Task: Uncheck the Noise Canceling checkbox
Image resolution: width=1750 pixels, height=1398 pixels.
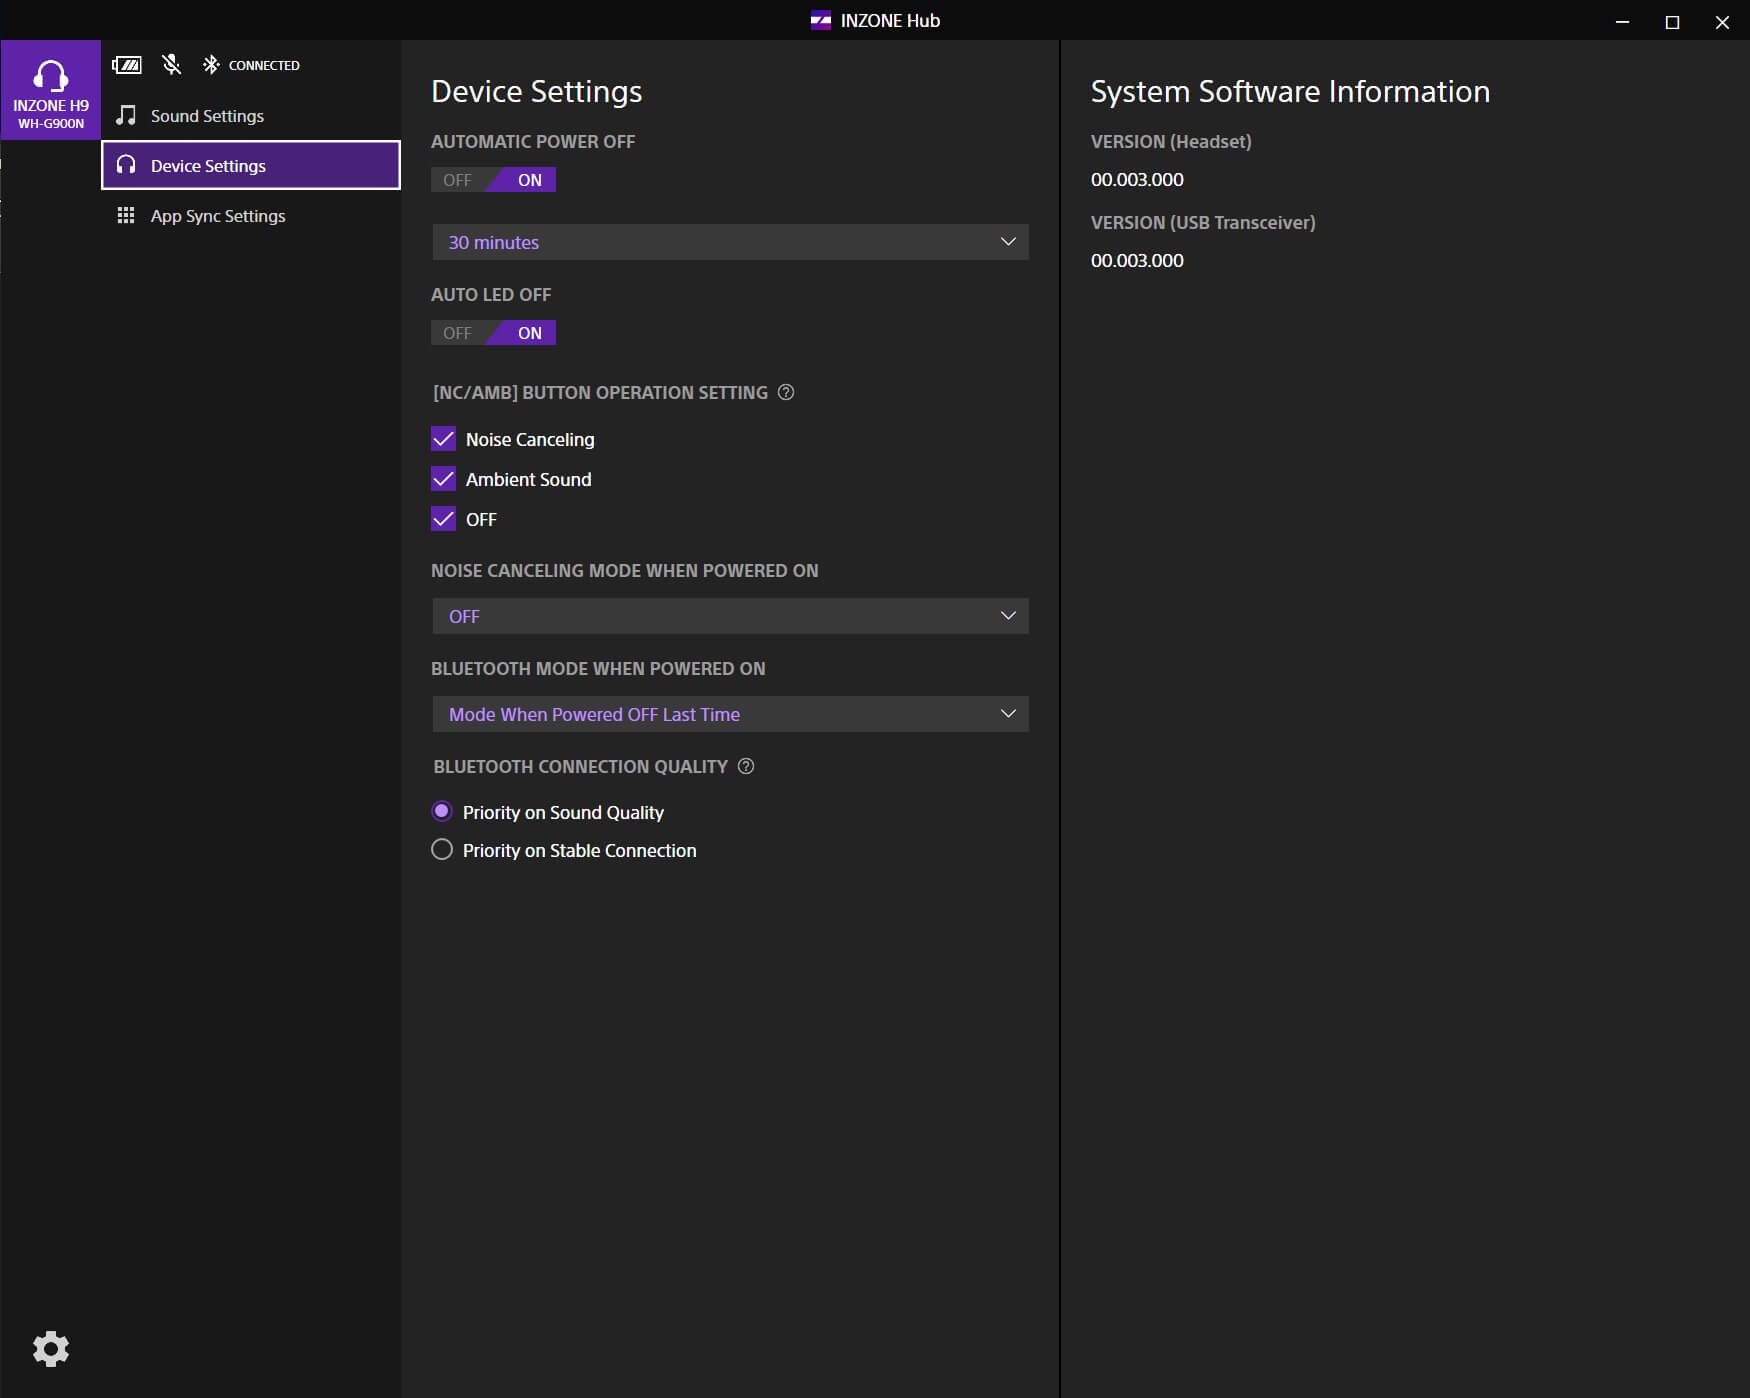Action: (x=443, y=439)
